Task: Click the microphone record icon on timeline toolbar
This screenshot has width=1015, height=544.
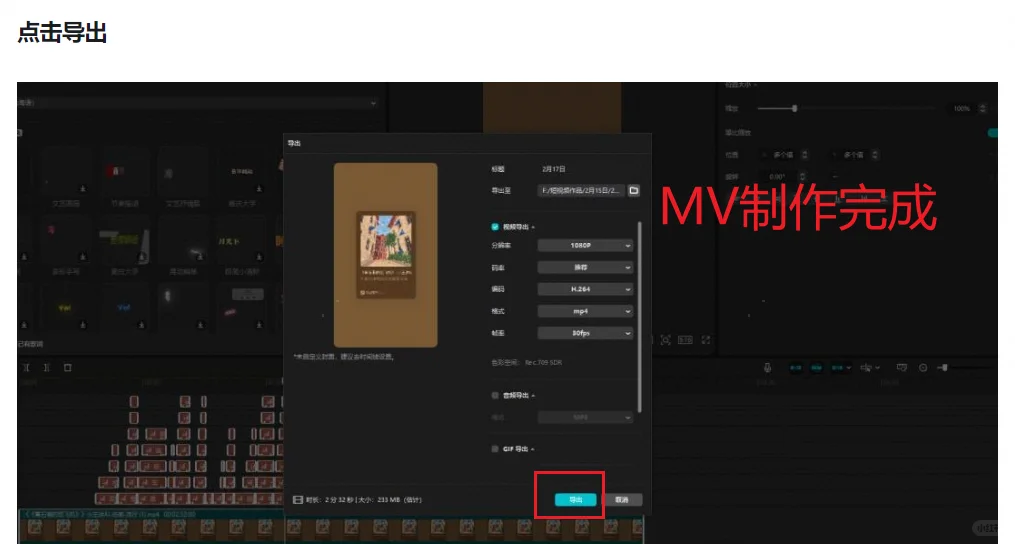Action: click(x=767, y=367)
